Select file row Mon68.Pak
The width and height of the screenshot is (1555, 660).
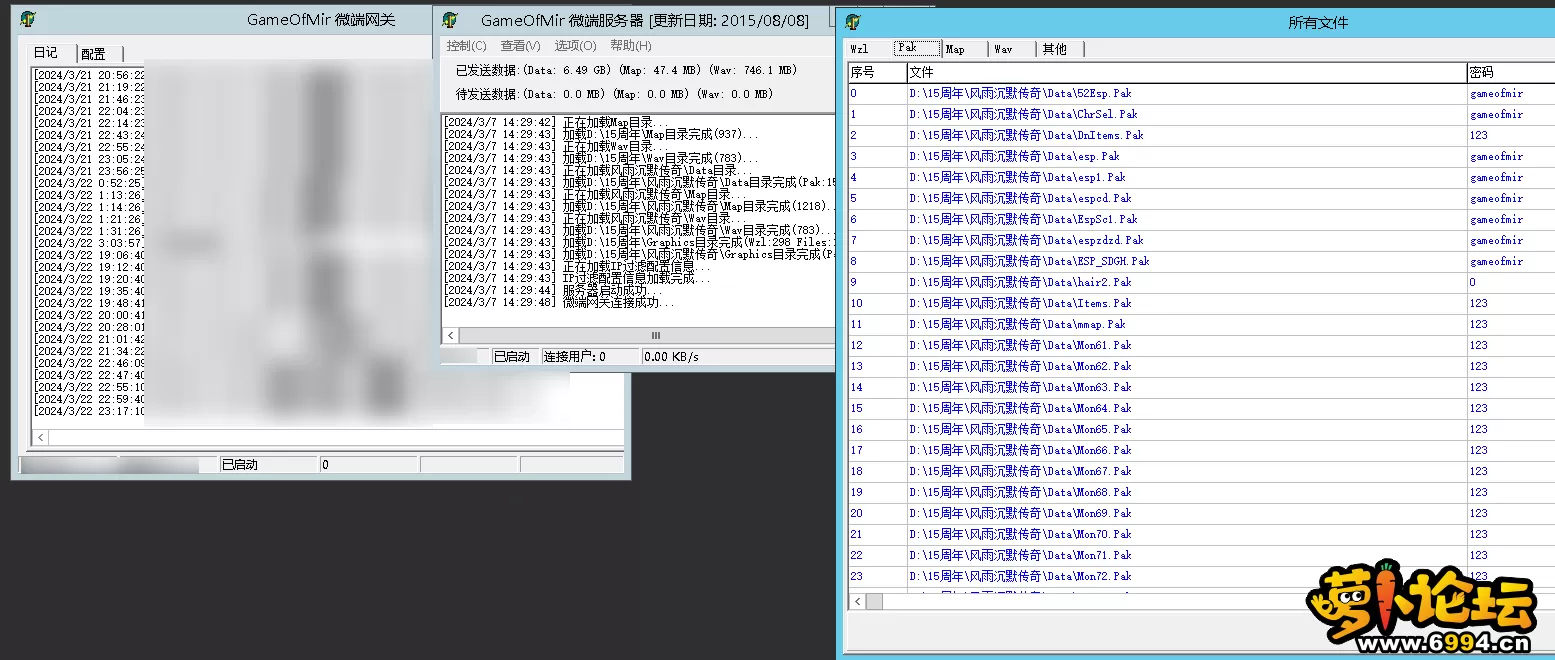coord(1200,492)
